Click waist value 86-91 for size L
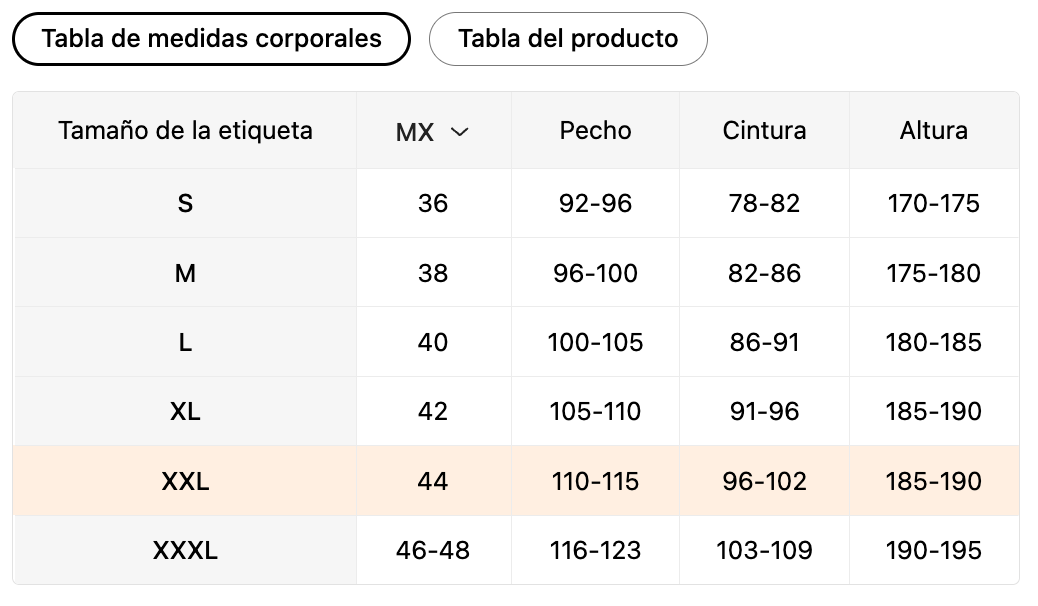The image size is (1038, 606). (764, 342)
